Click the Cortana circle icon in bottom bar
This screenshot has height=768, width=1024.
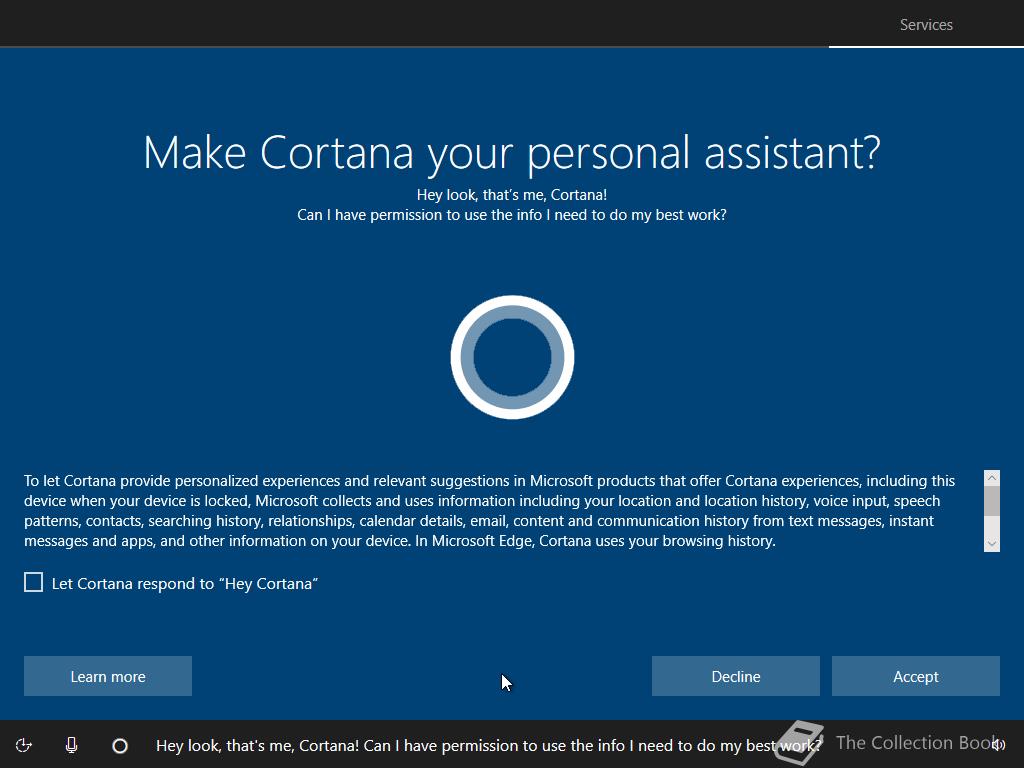point(120,745)
